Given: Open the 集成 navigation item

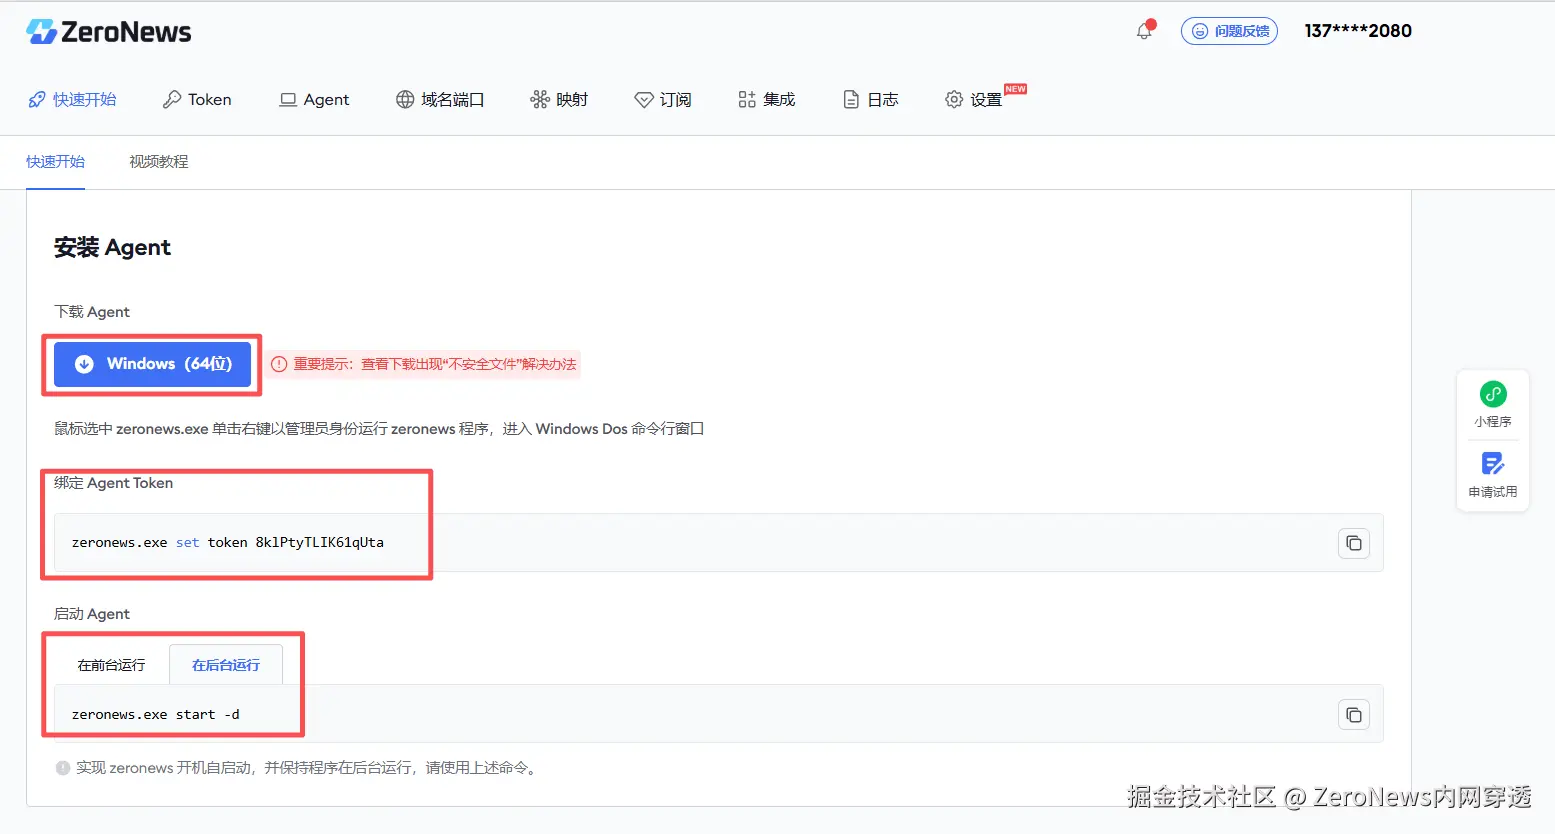Looking at the screenshot, I should (767, 99).
